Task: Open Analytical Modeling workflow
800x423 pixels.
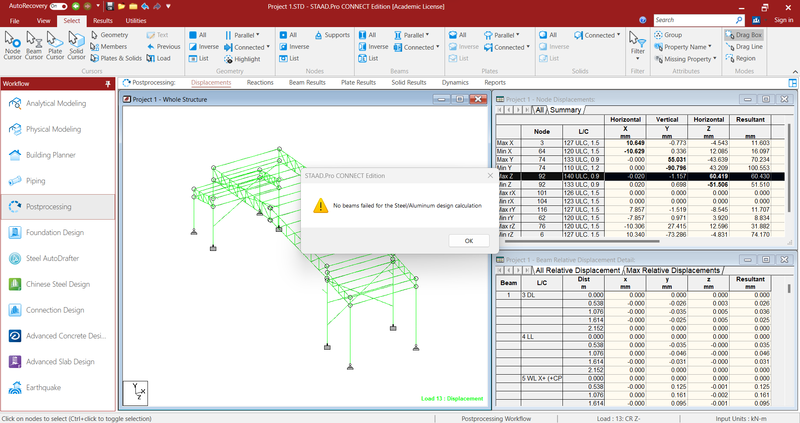Action: (58, 103)
